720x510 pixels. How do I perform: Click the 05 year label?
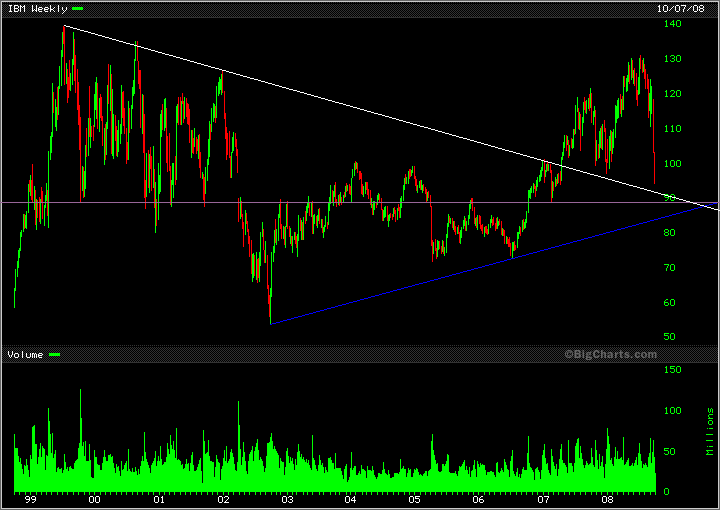pyautogui.click(x=415, y=499)
